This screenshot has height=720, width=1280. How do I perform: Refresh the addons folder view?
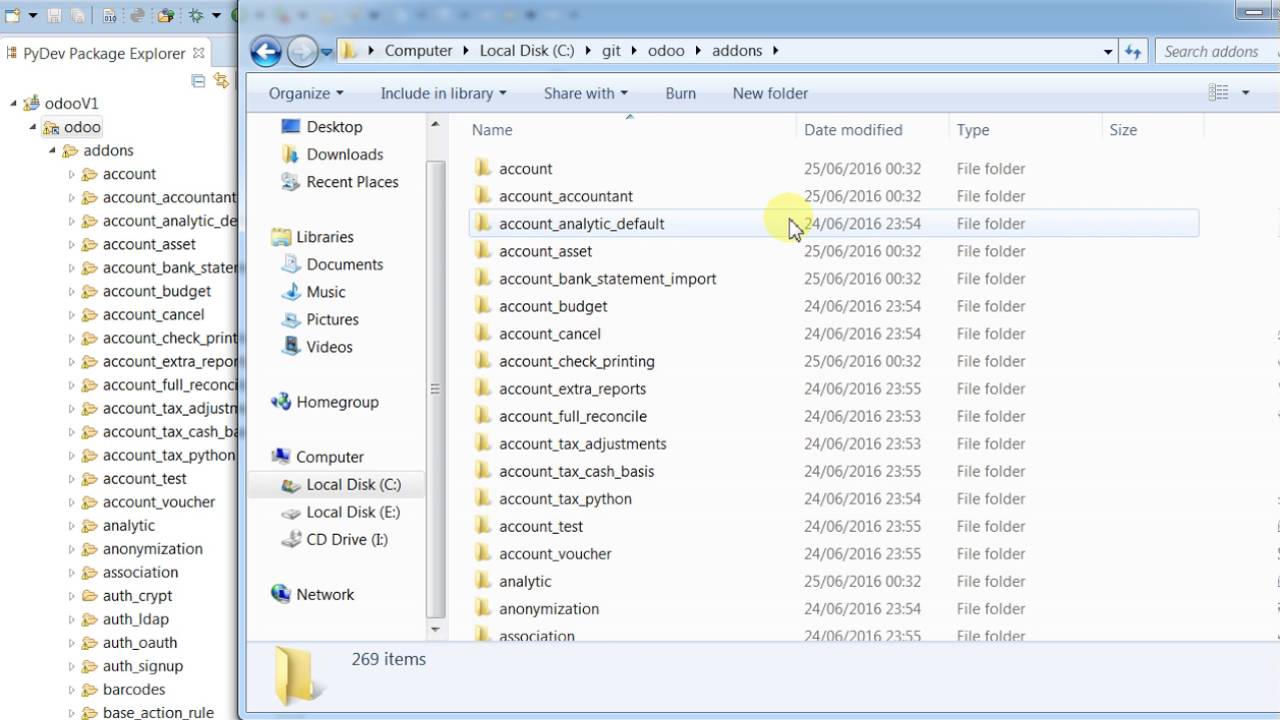click(1133, 51)
